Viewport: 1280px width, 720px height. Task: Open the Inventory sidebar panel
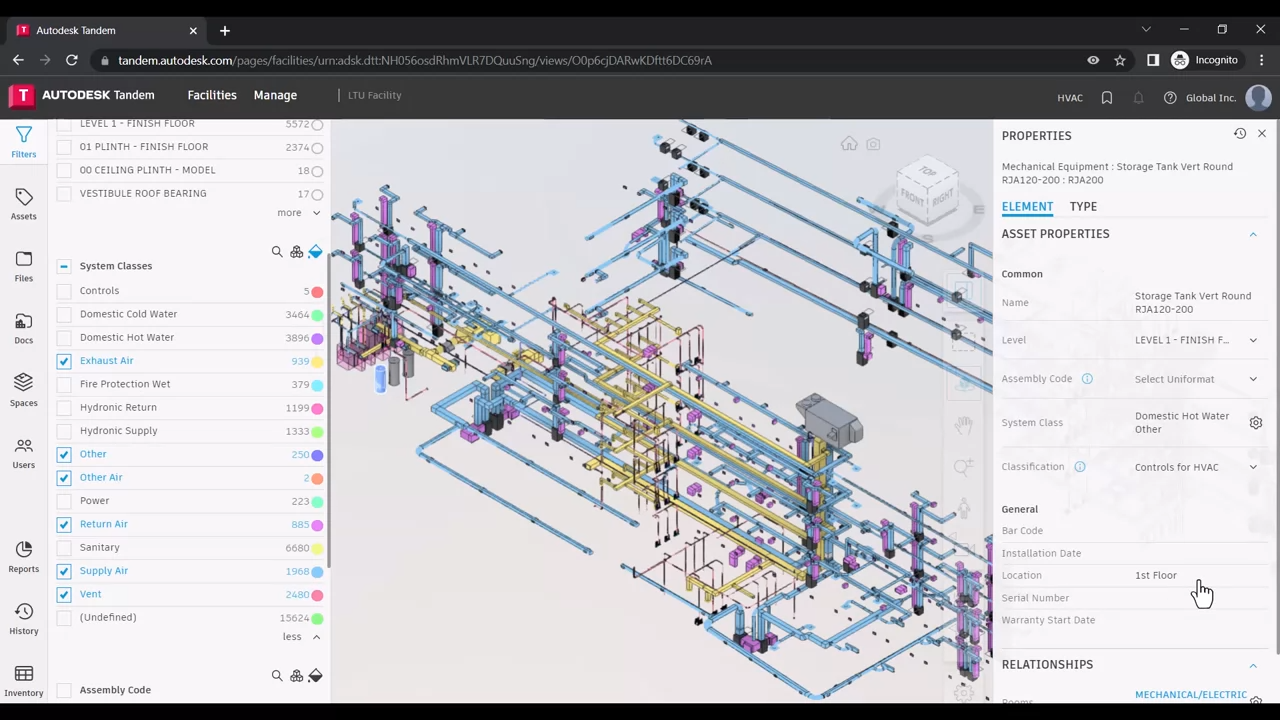tap(23, 680)
